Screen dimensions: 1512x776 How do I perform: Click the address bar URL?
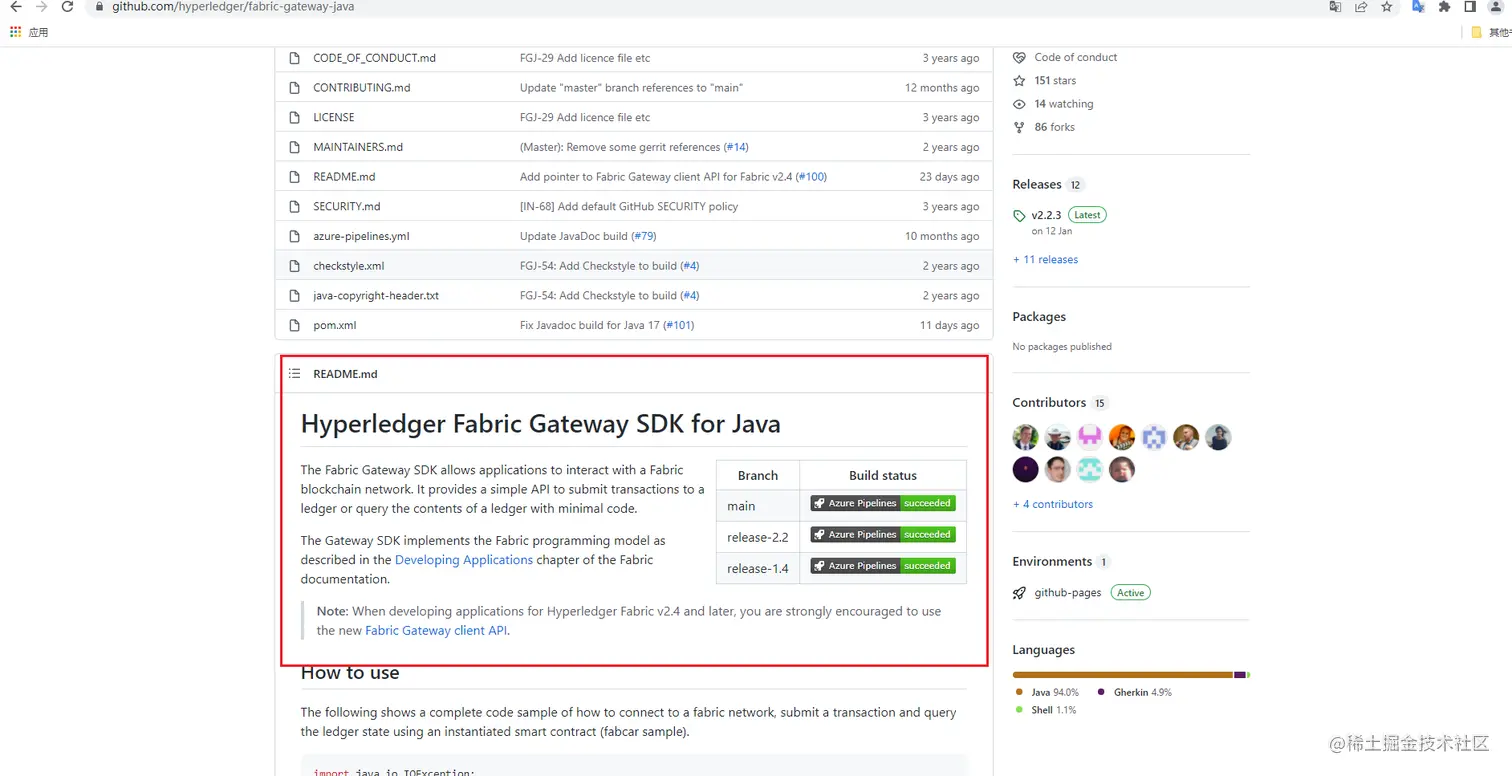[233, 7]
